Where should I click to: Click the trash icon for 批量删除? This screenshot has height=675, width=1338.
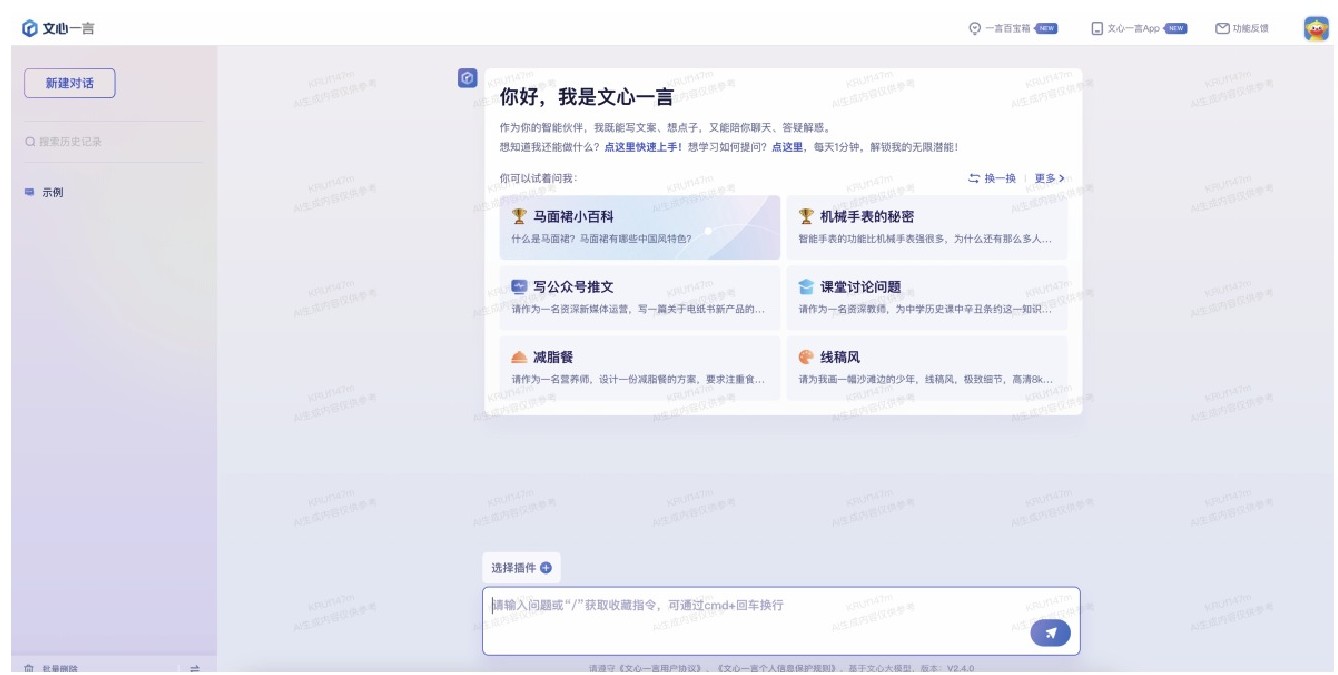pyautogui.click(x=29, y=669)
